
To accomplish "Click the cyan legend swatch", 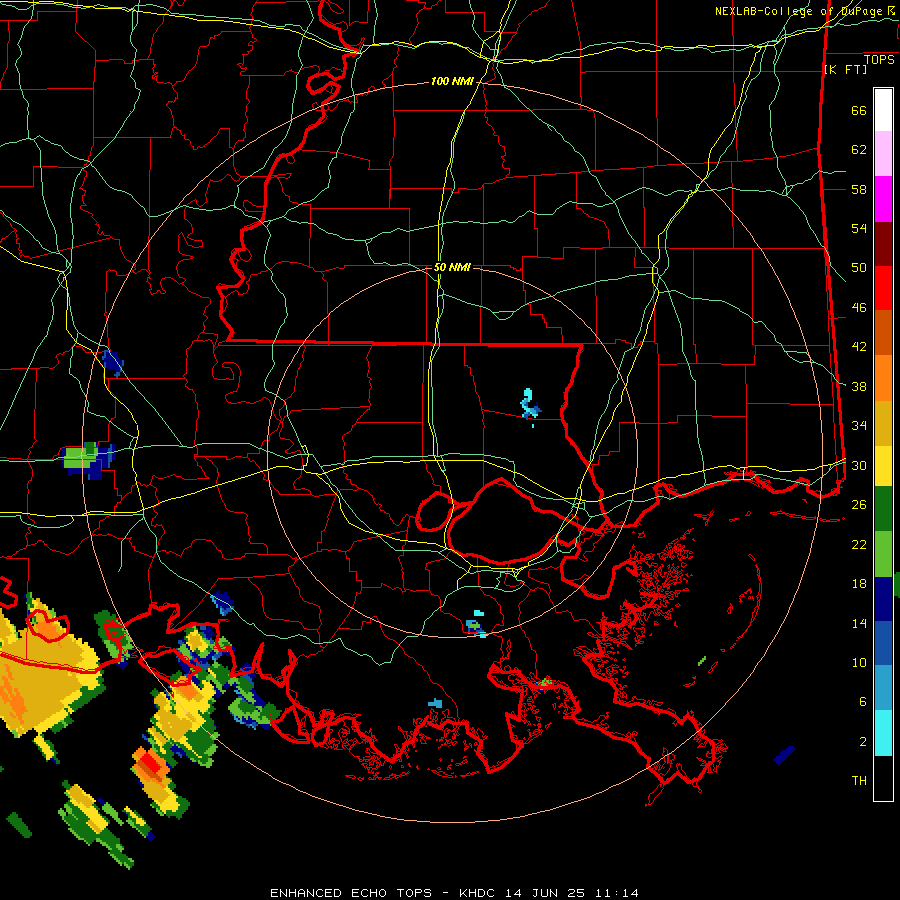I will [x=883, y=733].
